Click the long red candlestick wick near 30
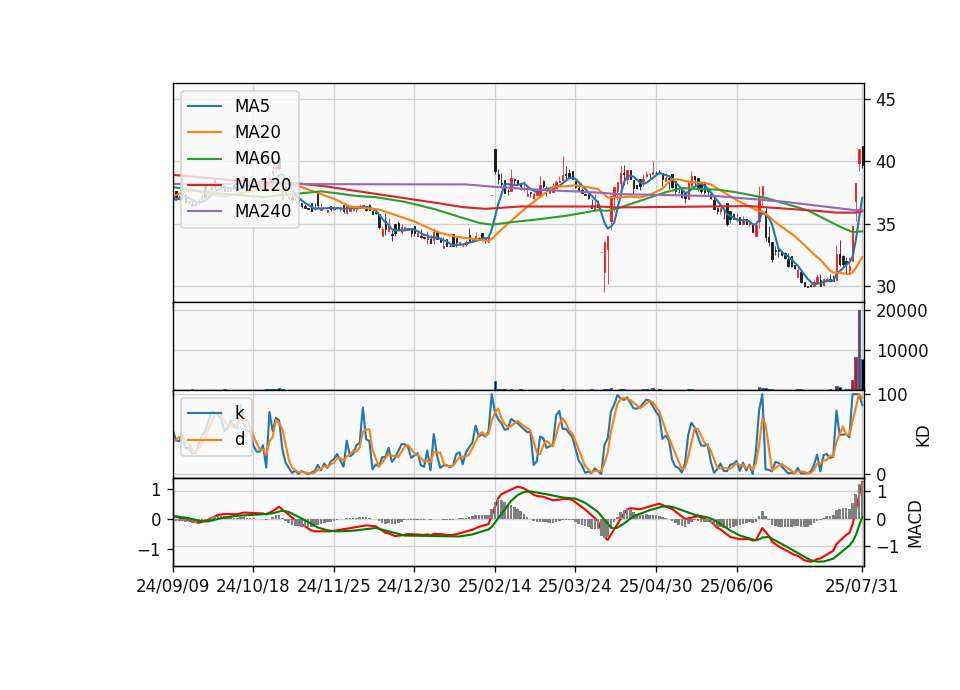The width and height of the screenshot is (960, 690). 605,266
